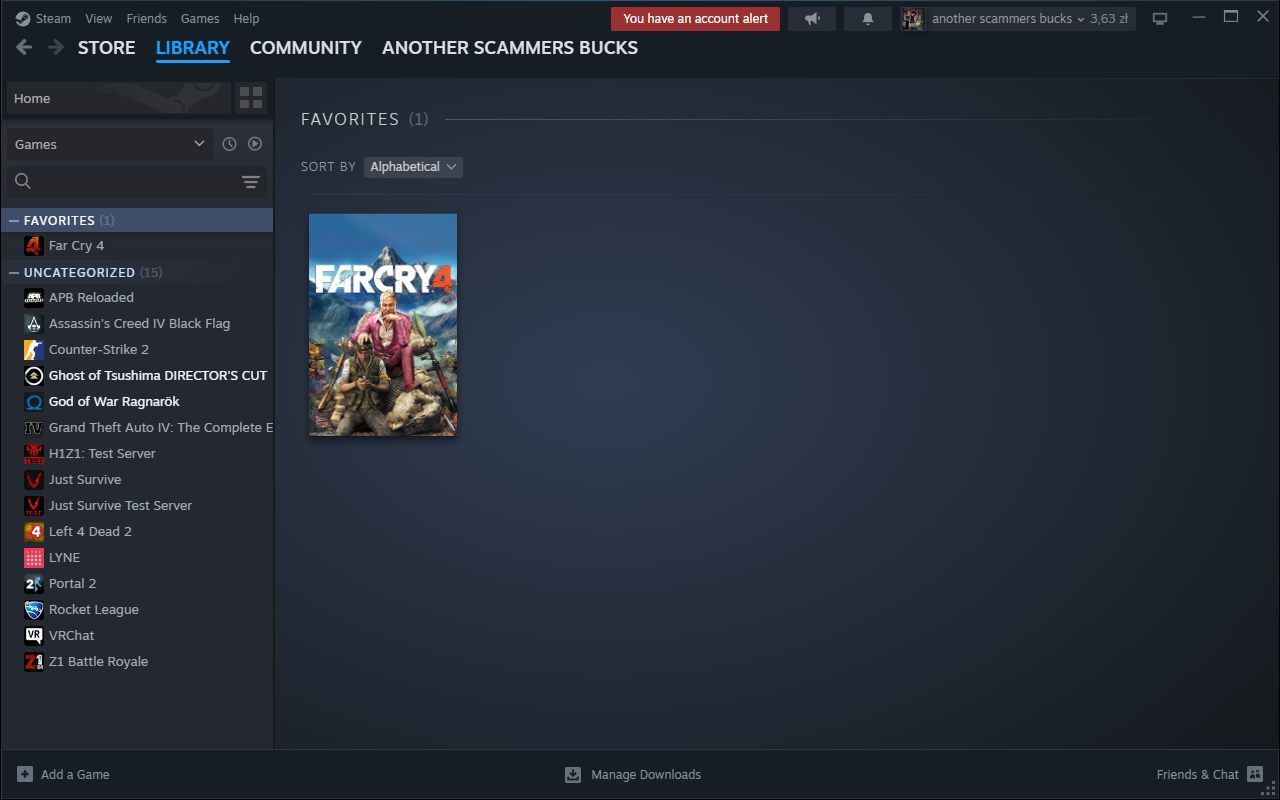Screen dimensions: 1280x800
Task: Click the Left 4 Dead 2 icon
Action: pyautogui.click(x=34, y=531)
